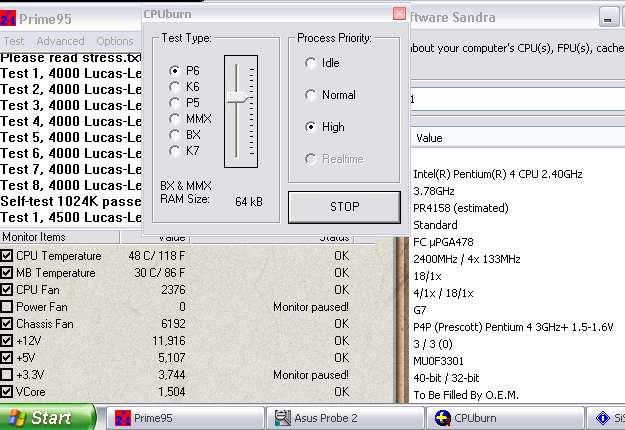Click the +3.3V 'Monitor paused!' status
Screen dimensions: 625x430
pyautogui.click(x=311, y=375)
